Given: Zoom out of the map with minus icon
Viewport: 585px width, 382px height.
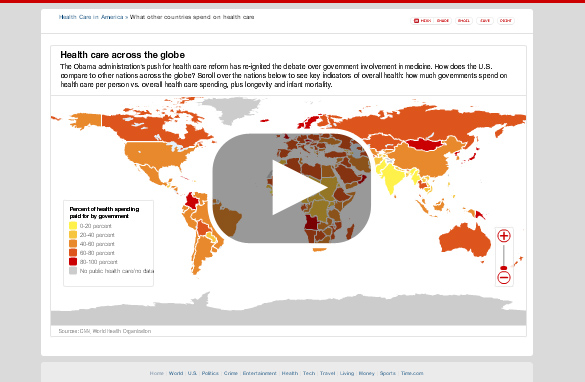Looking at the screenshot, I should (504, 278).
